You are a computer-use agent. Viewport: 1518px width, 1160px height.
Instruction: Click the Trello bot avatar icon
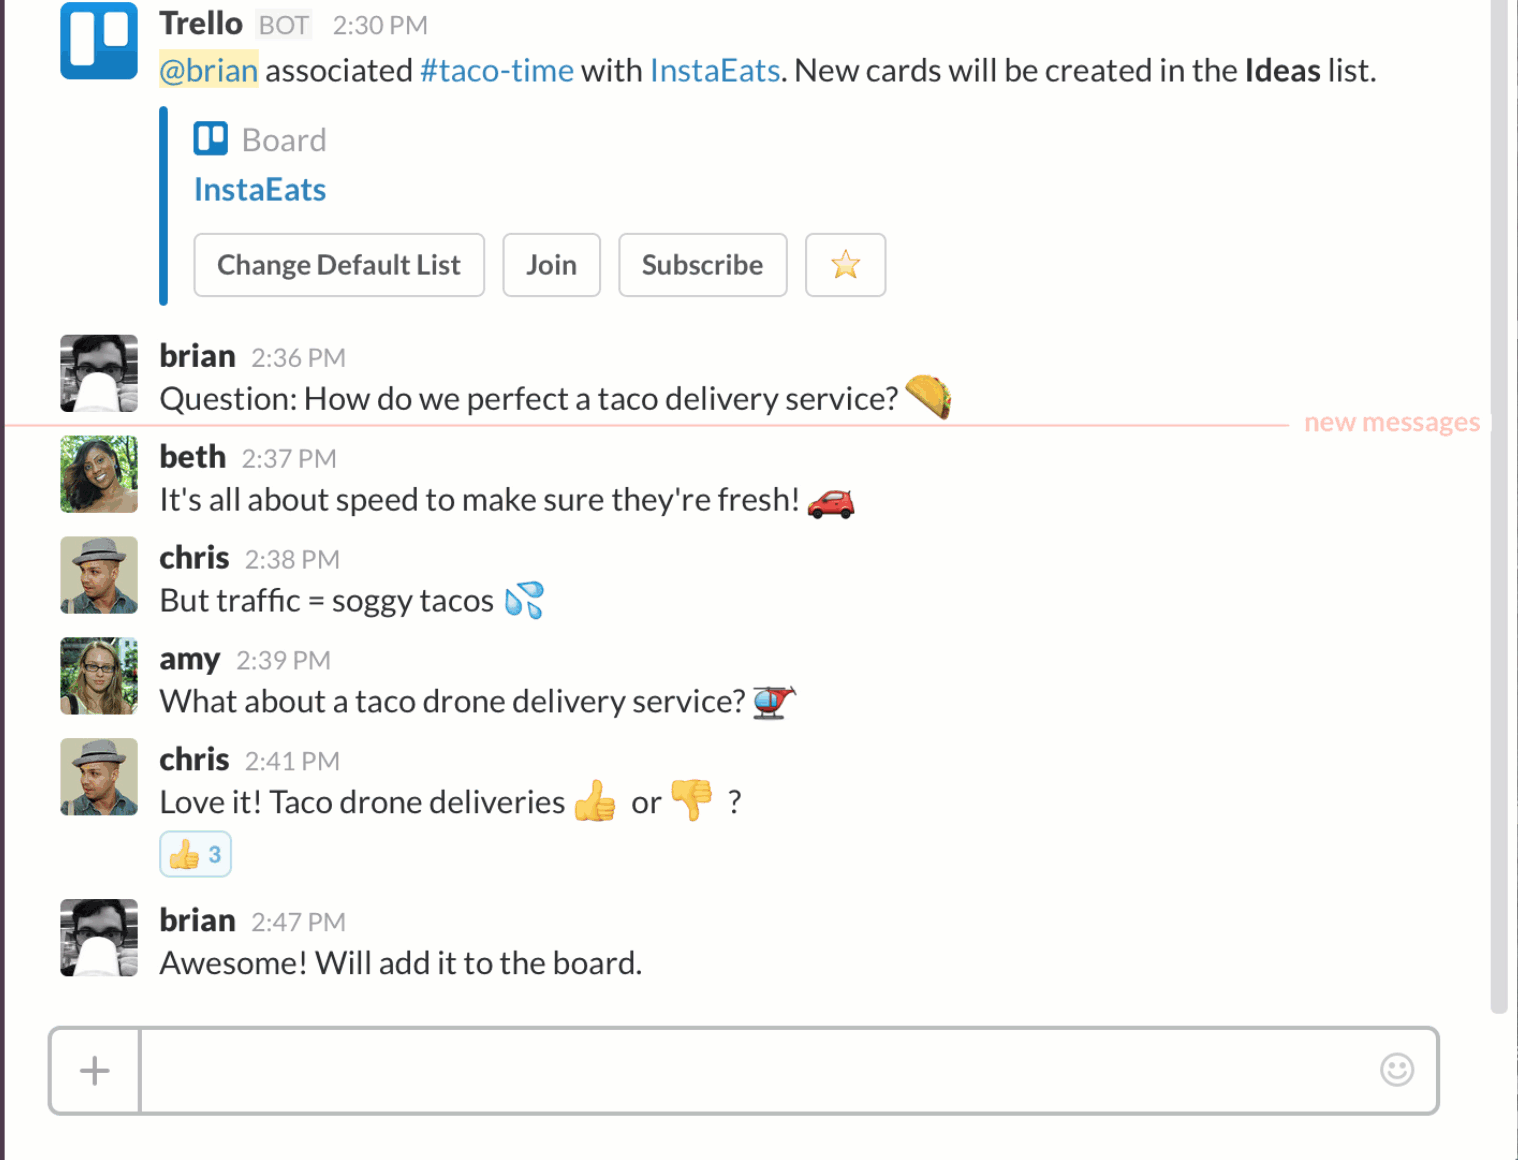point(99,40)
